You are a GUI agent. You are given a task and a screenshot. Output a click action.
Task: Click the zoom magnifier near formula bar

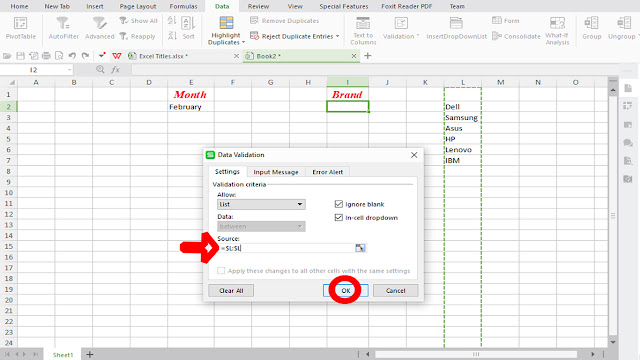pyautogui.click(x=100, y=70)
